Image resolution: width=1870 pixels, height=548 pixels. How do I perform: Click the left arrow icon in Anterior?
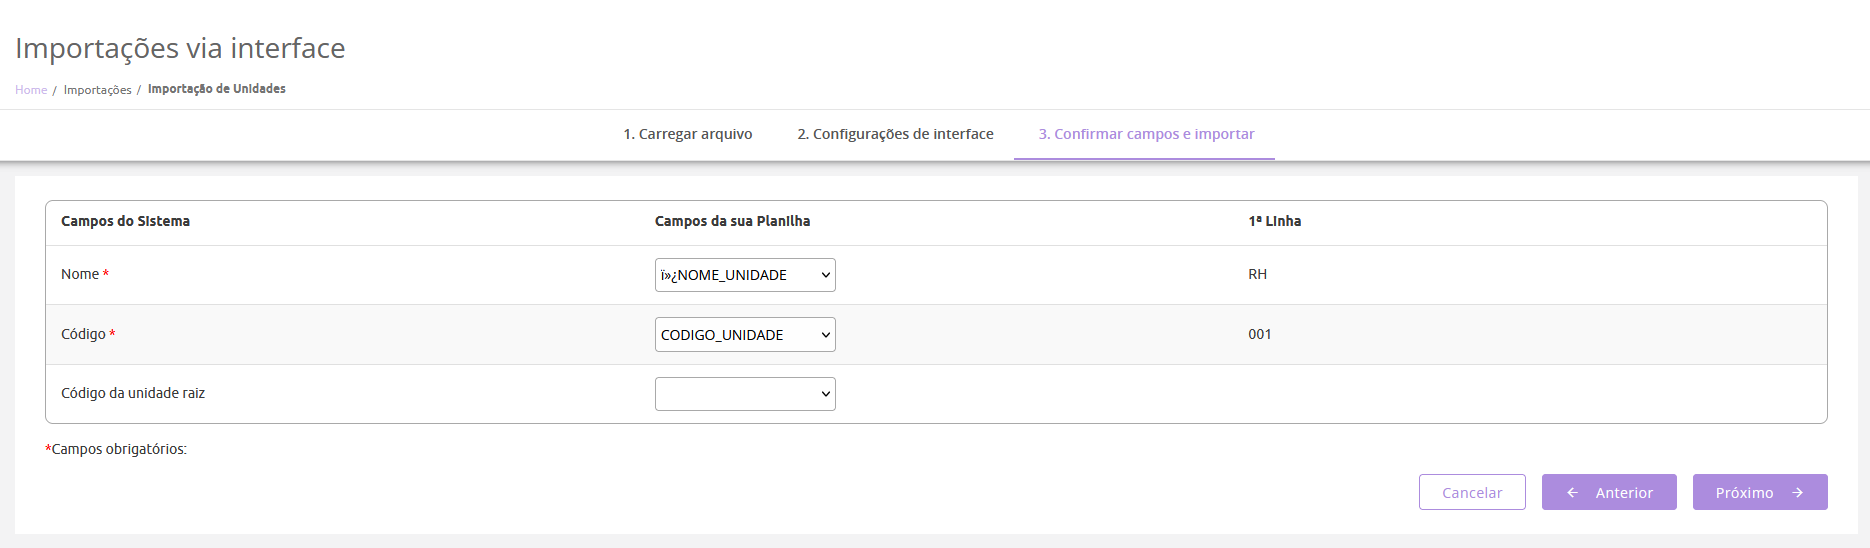(1572, 493)
